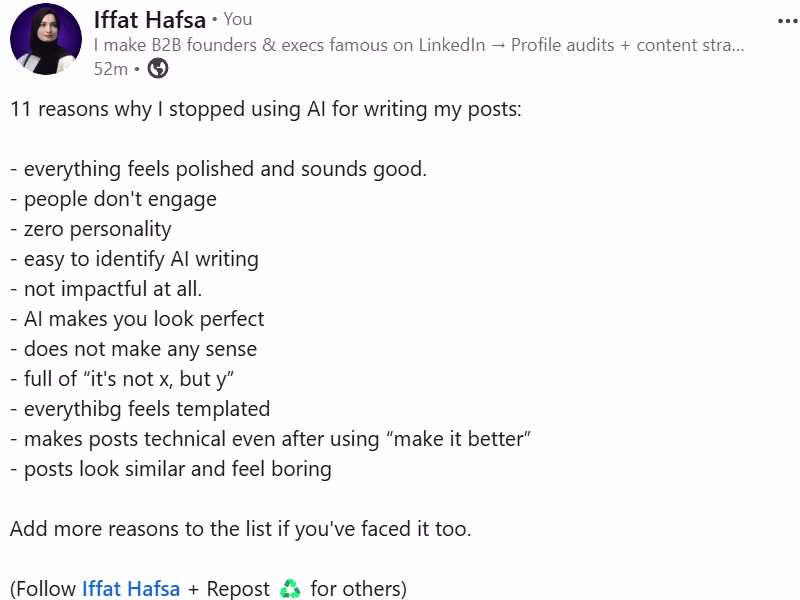Click the misspelled 'everythibg feels templated' line

tap(140, 409)
